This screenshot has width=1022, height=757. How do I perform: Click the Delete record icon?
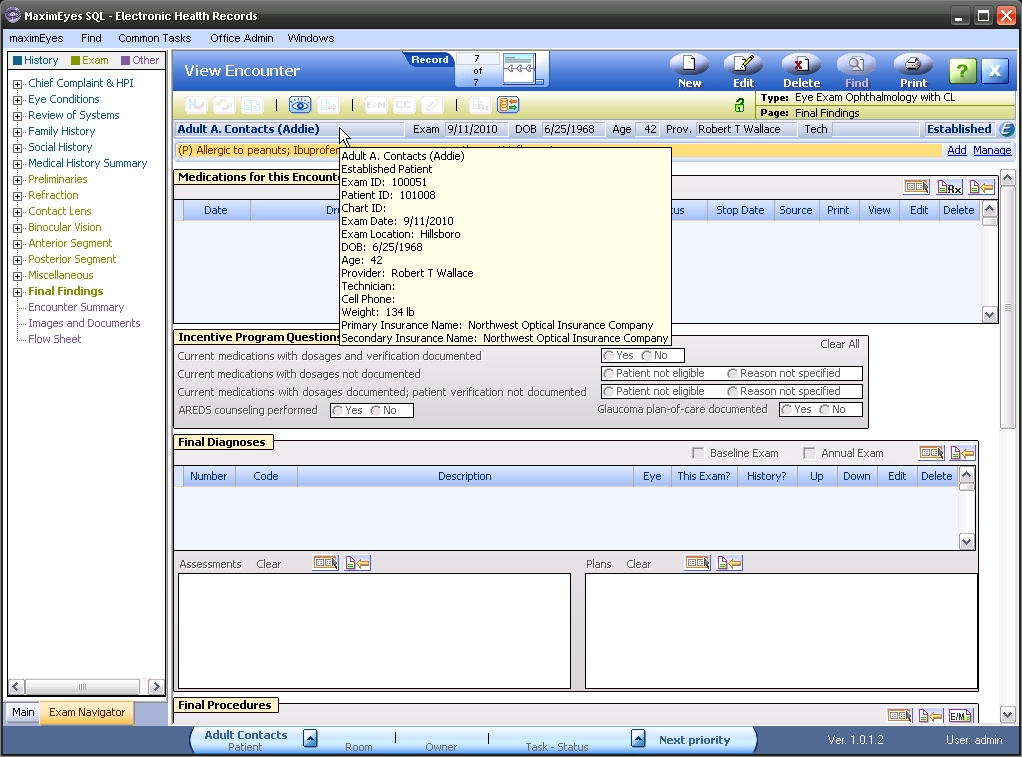tap(801, 65)
